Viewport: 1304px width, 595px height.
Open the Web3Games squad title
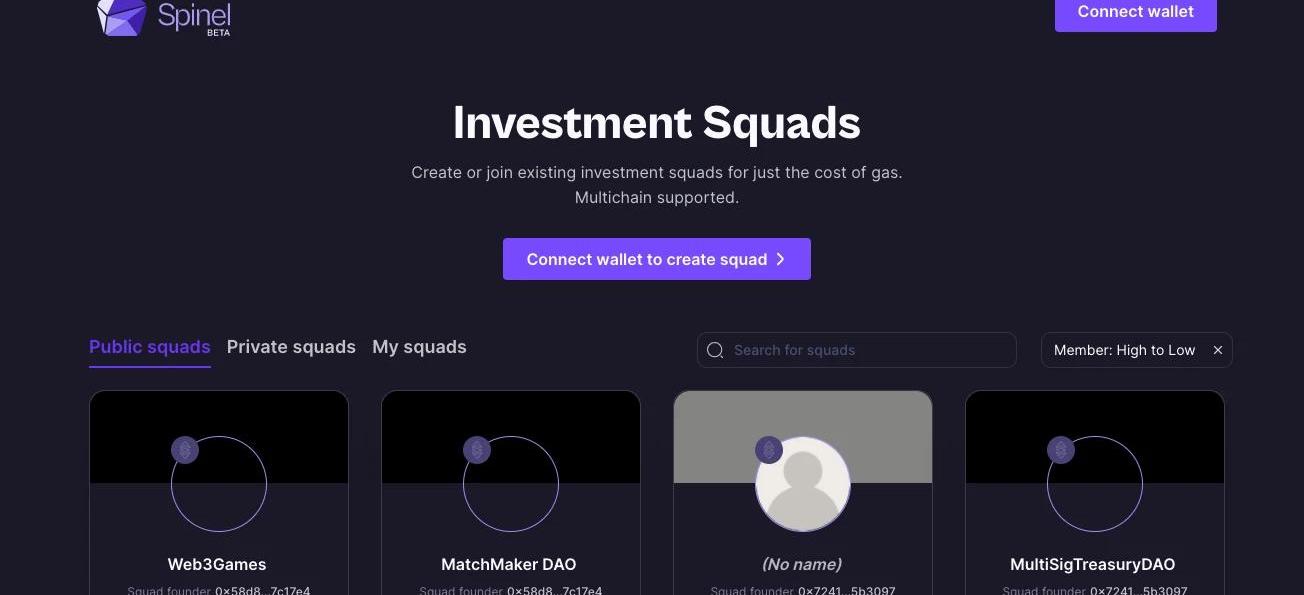pos(217,564)
